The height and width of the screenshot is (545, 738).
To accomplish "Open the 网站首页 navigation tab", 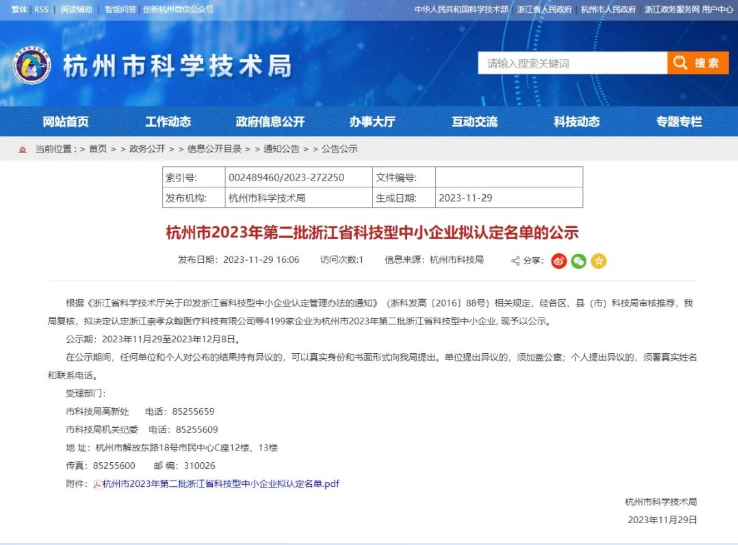I will (x=66, y=121).
